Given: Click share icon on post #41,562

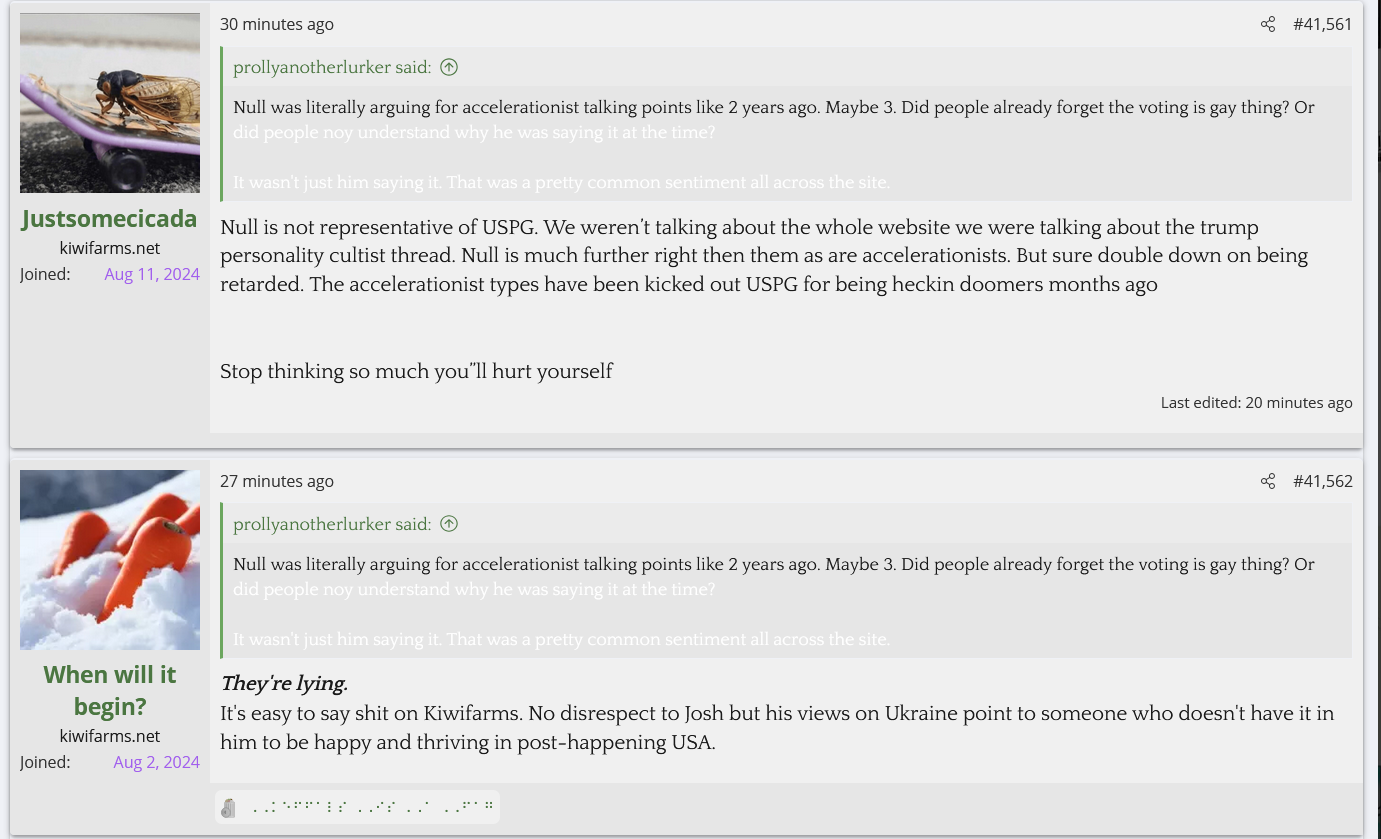Looking at the screenshot, I should click(x=1268, y=481).
